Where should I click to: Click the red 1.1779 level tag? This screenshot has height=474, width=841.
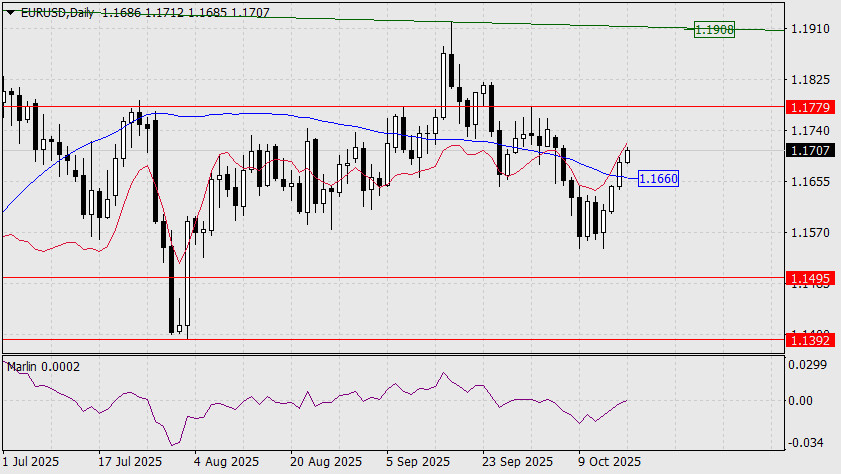[810, 107]
